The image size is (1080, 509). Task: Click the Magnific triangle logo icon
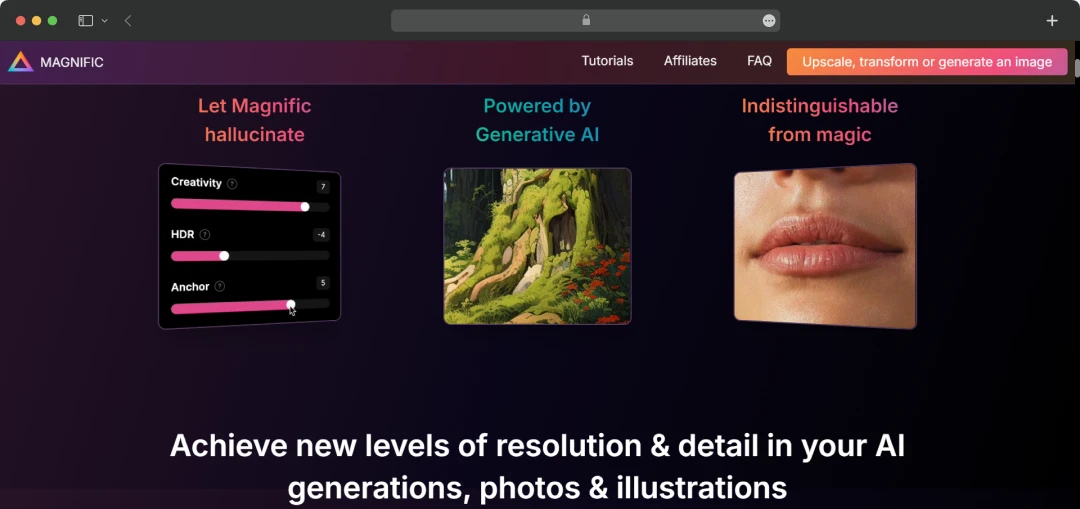coord(21,62)
